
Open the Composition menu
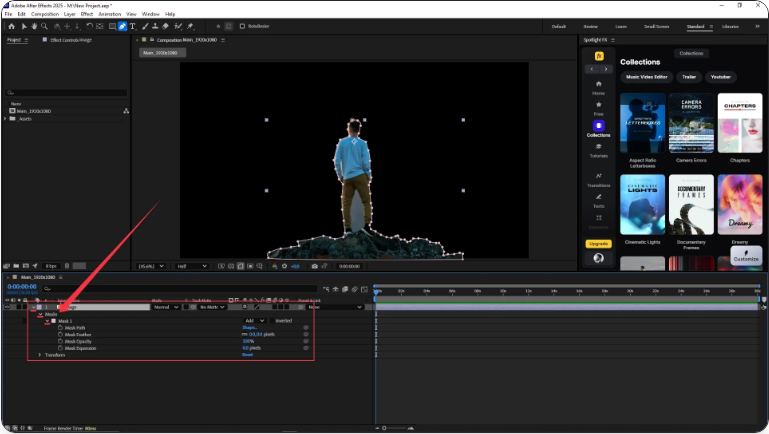tap(44, 14)
